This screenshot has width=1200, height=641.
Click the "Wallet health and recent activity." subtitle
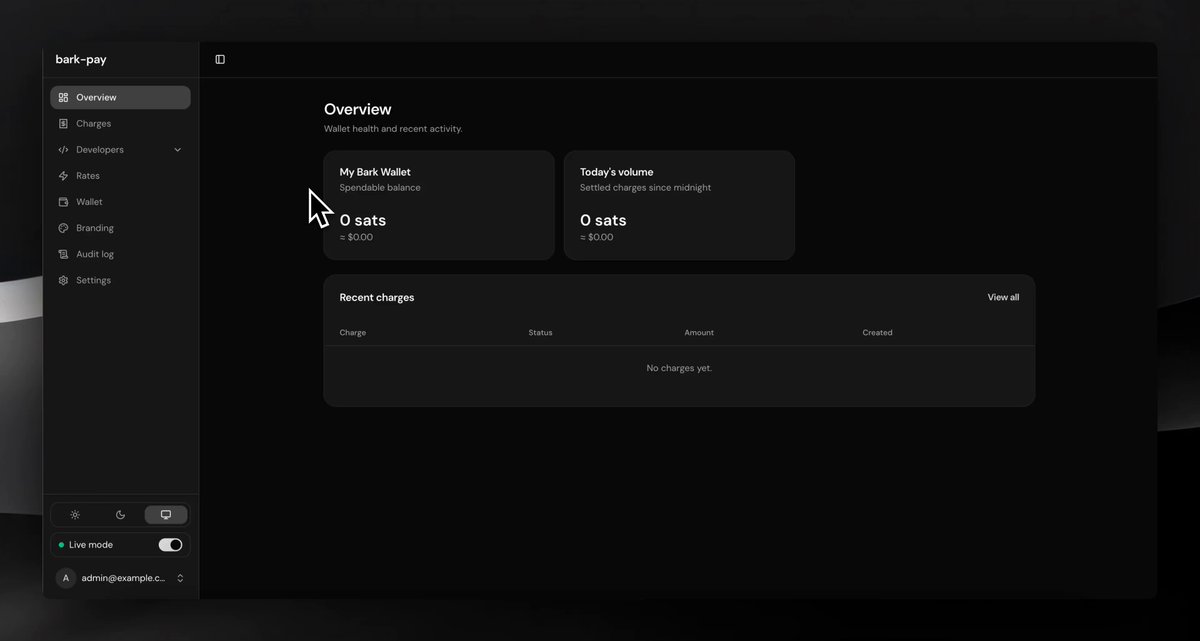point(393,129)
